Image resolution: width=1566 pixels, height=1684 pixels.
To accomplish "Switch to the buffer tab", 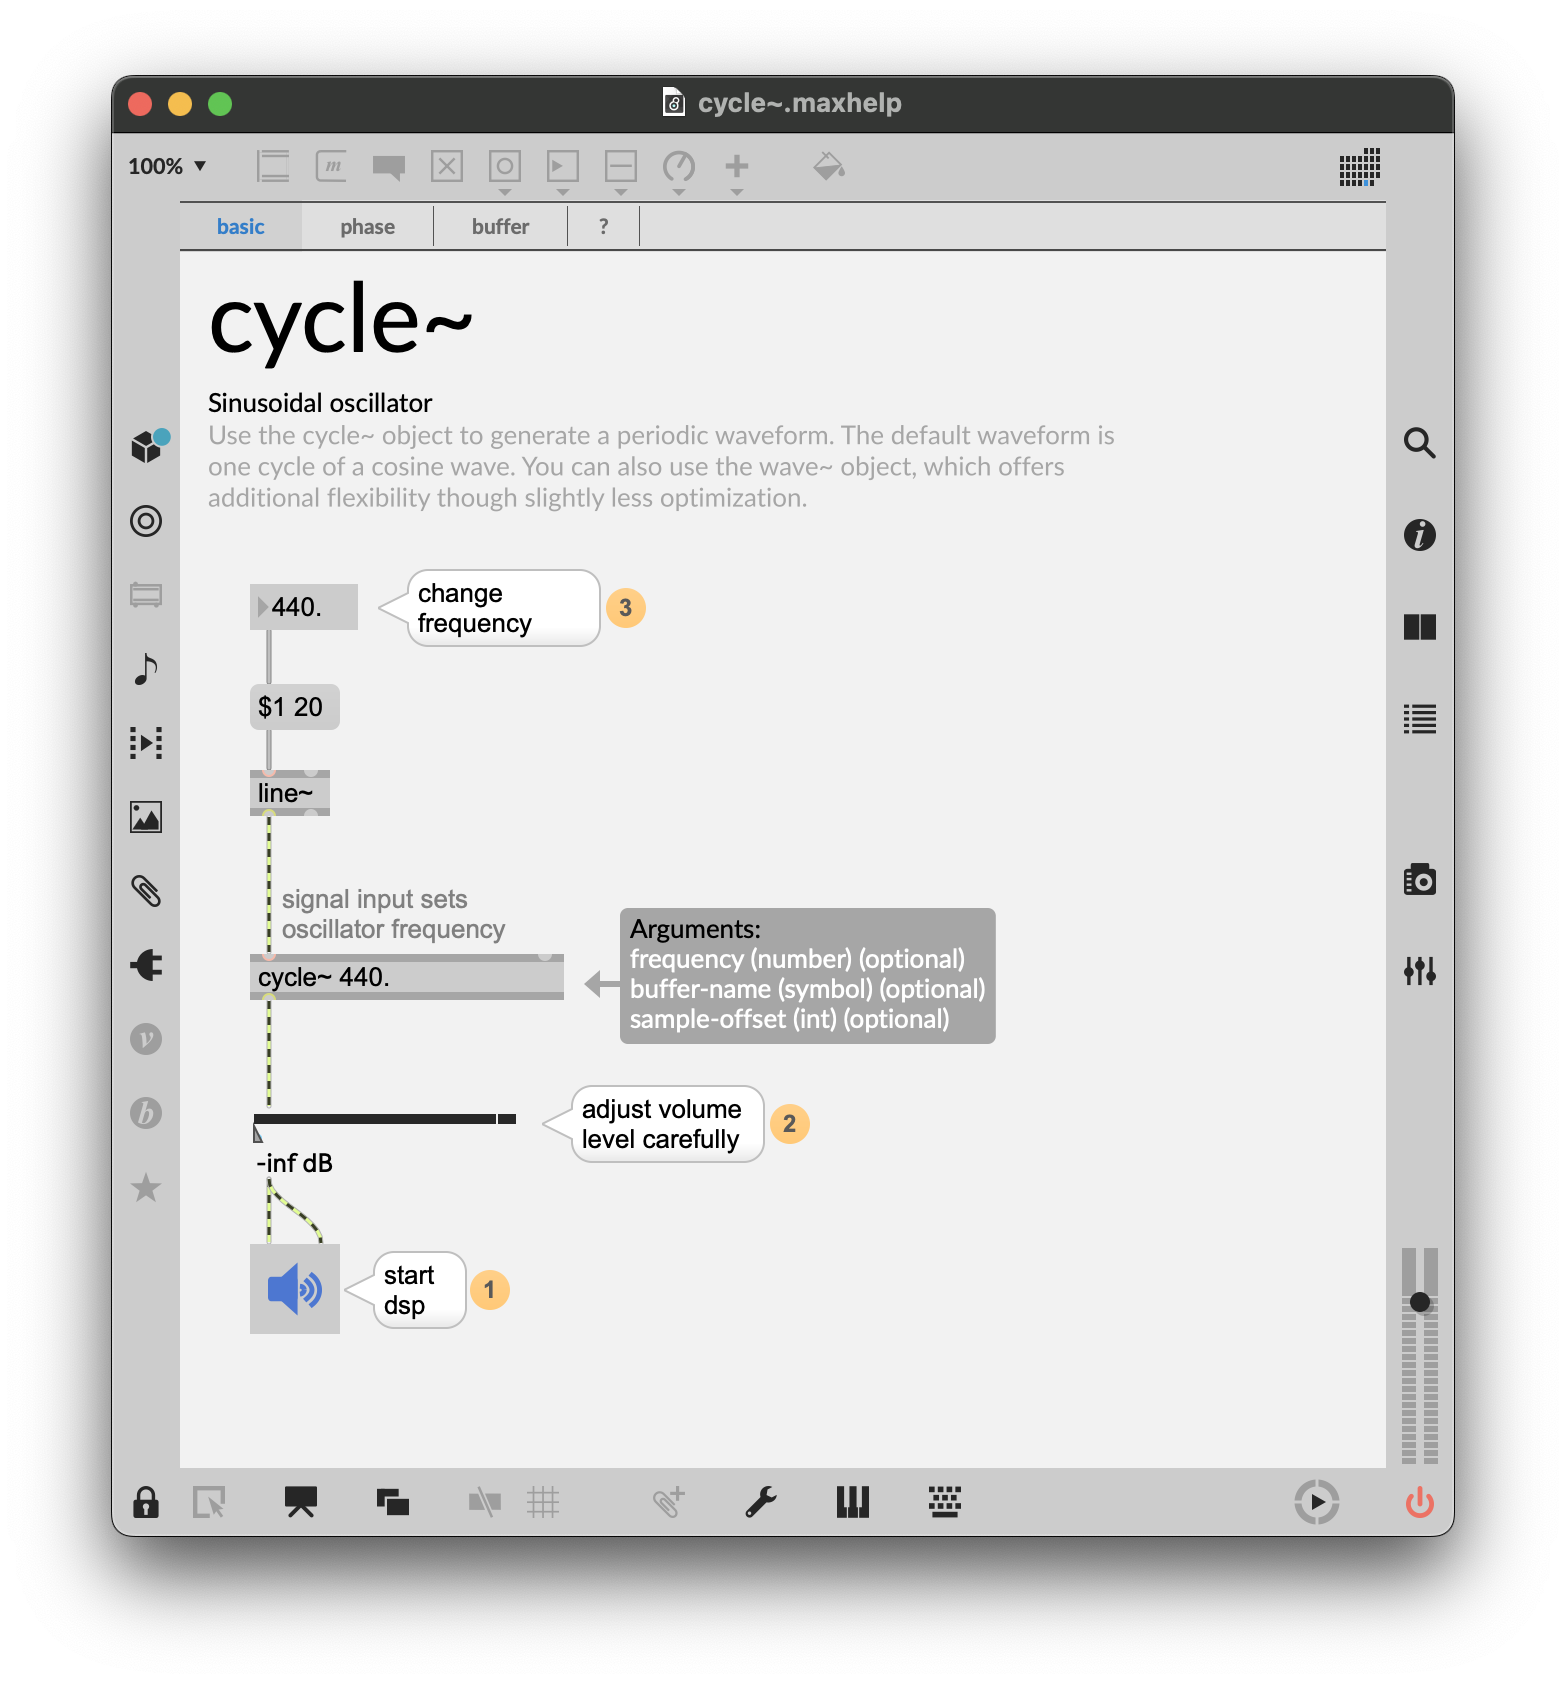I will (500, 227).
